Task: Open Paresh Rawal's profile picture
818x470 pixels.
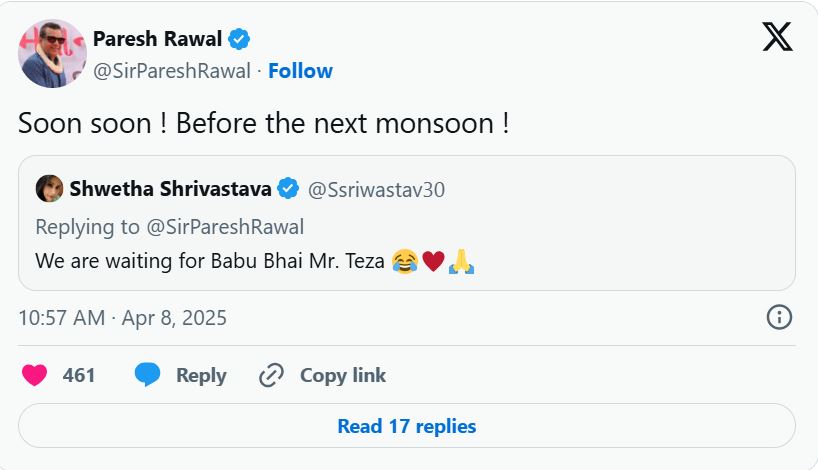Action: 52,54
